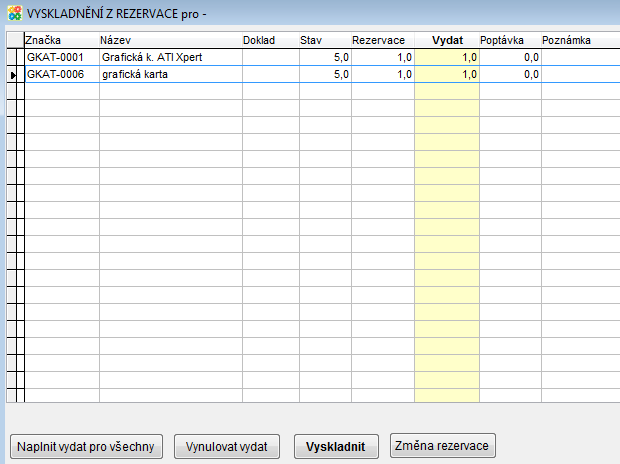620x464 pixels.
Task: Click the Doklad cell for GKAT-0006
Action: (x=271, y=74)
